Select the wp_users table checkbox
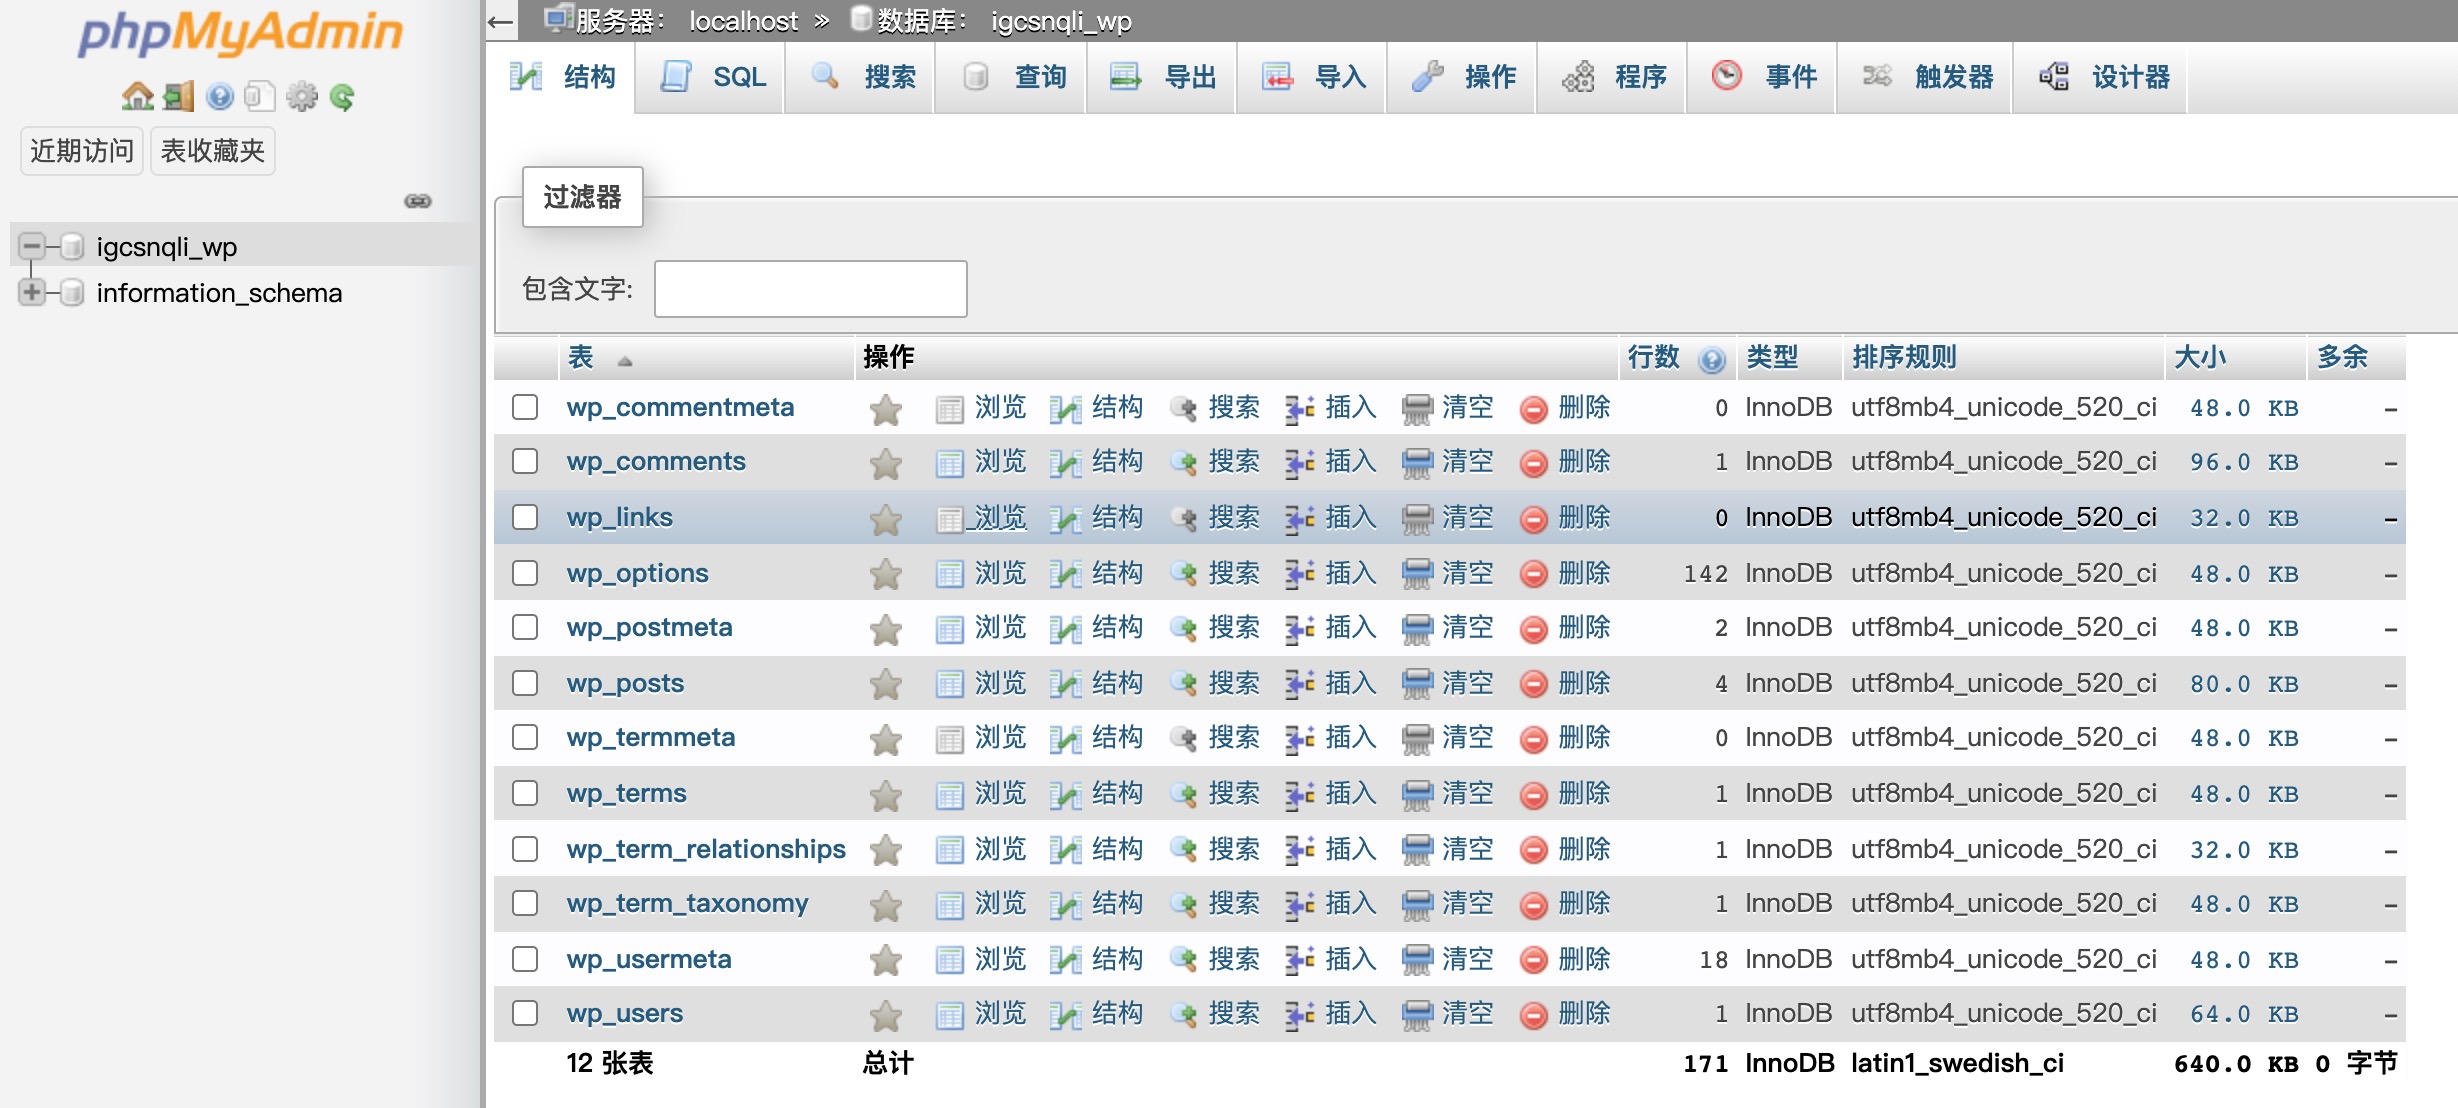 (x=525, y=1013)
